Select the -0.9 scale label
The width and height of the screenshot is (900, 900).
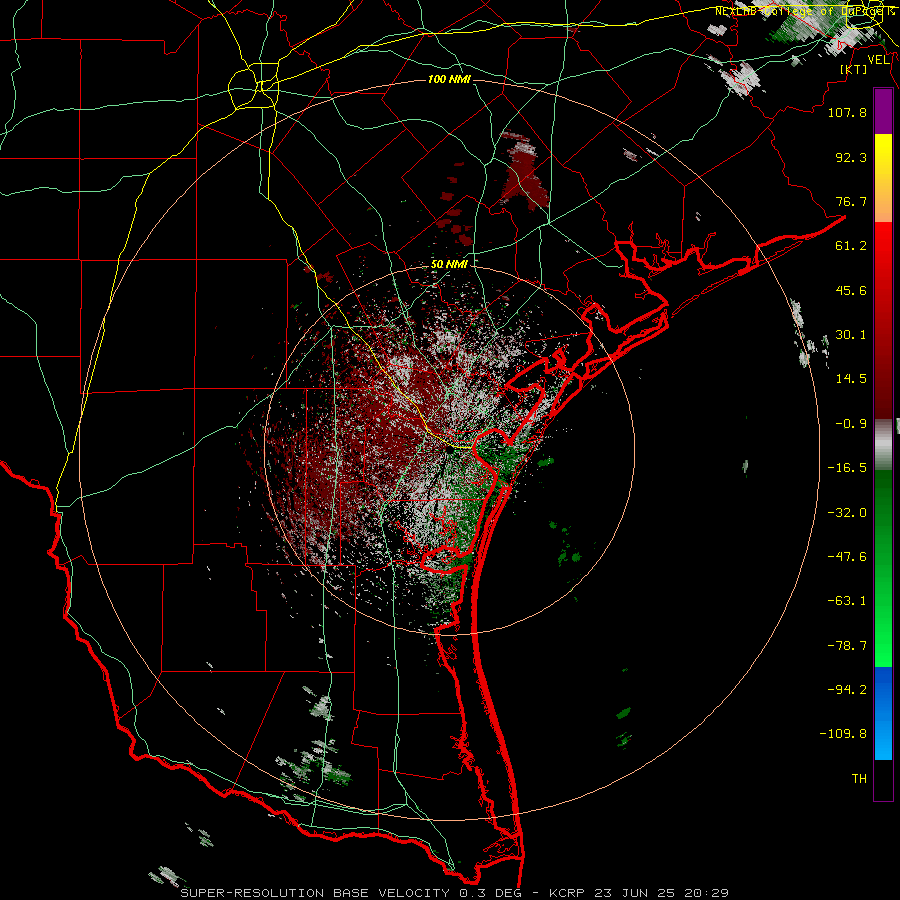coord(851,424)
